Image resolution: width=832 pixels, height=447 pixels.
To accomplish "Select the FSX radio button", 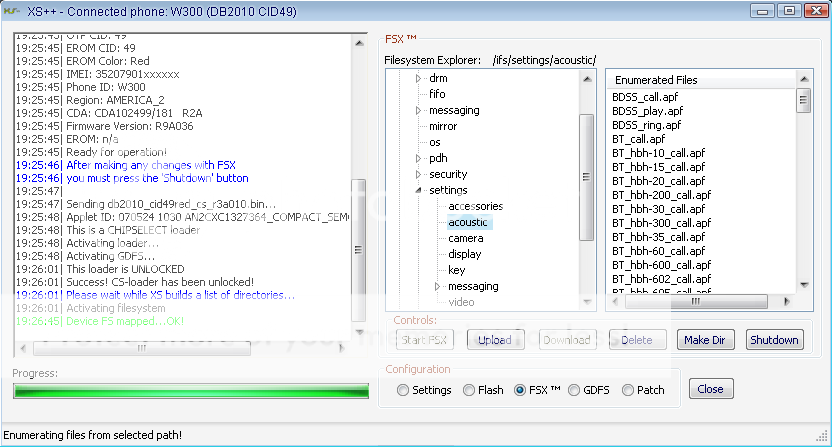I will click(520, 390).
